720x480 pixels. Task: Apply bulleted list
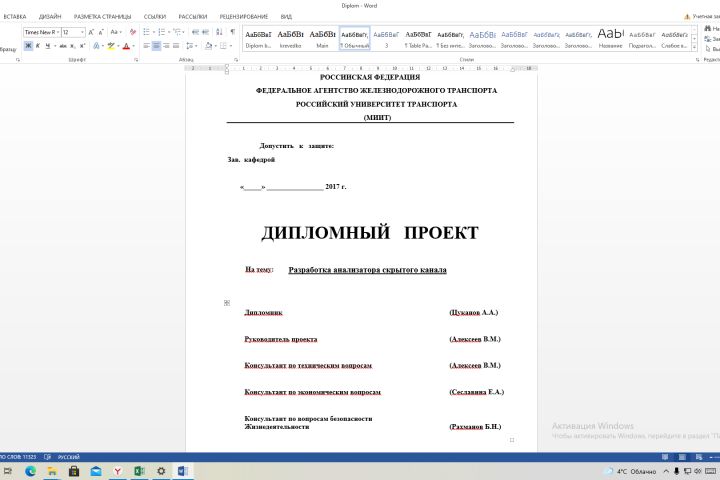point(146,32)
